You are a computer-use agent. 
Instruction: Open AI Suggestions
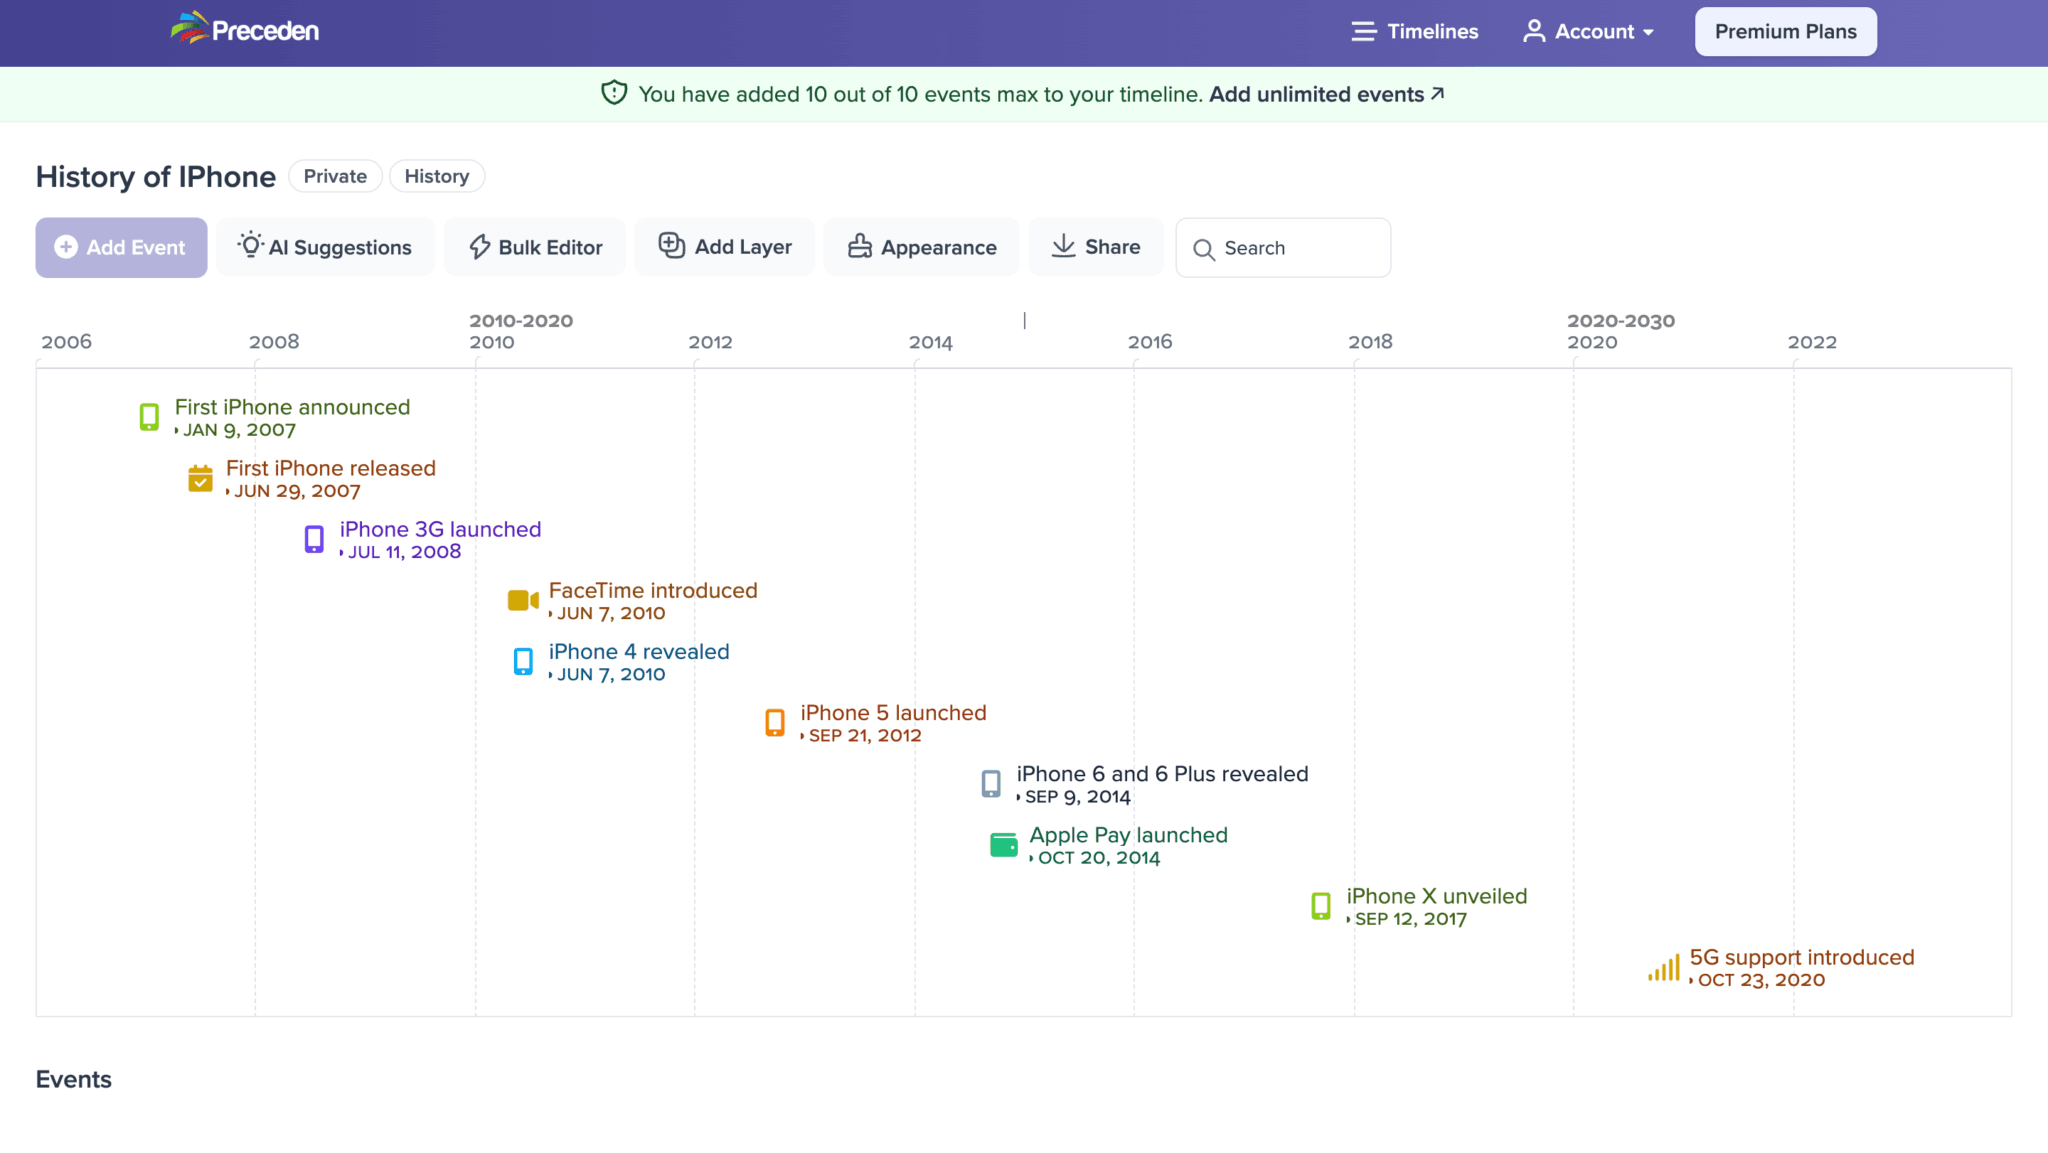click(x=325, y=247)
